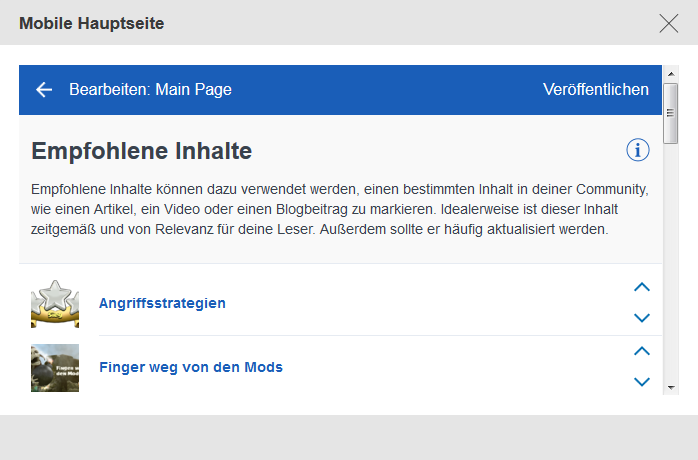Move Angriffsstrategien up with its up chevron
The height and width of the screenshot is (460, 698).
[x=642, y=287]
